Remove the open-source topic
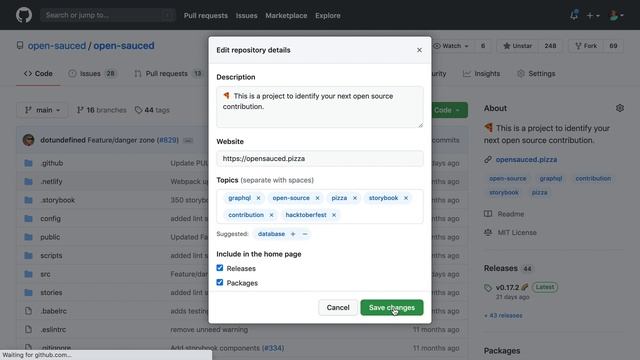Image resolution: width=640 pixels, height=360 pixels. (317, 198)
